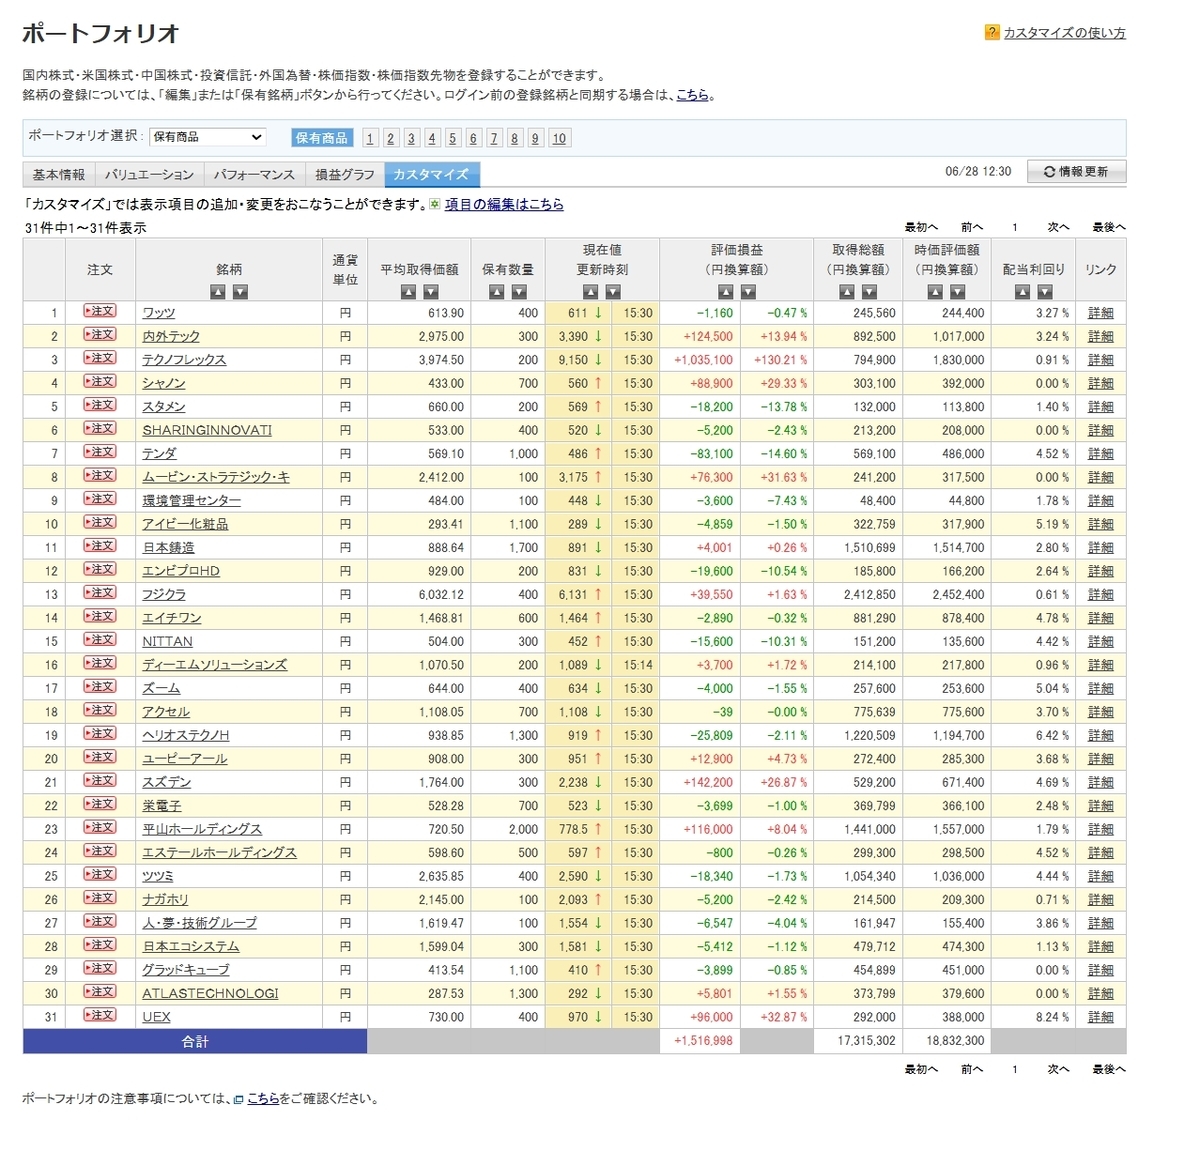
Task: Select the 保有商品 portfolio button
Action: click(x=322, y=138)
